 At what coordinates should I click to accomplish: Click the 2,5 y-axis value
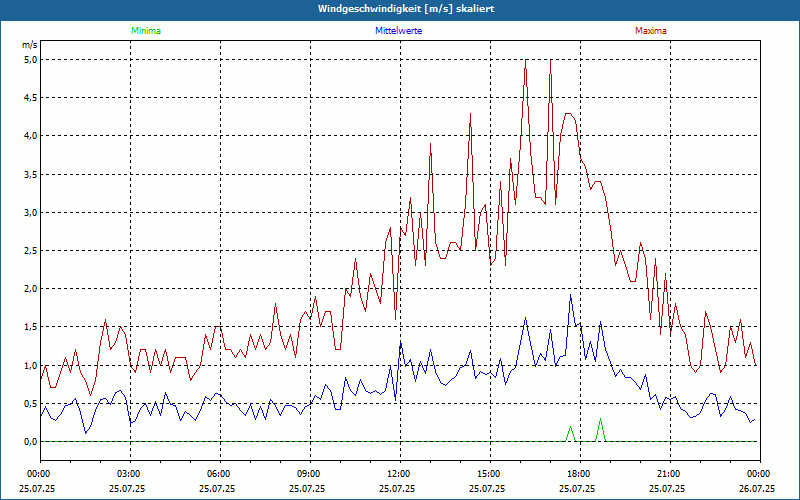tap(31, 251)
